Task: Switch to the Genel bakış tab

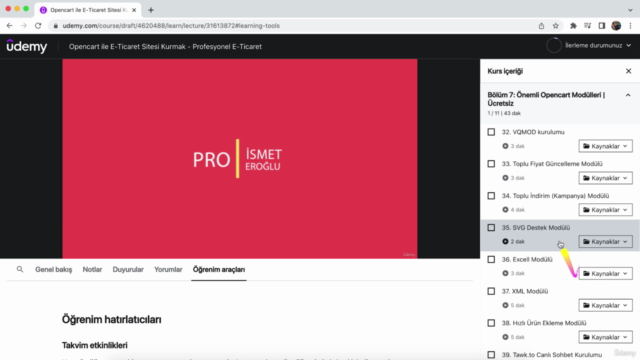Action: (x=53, y=269)
